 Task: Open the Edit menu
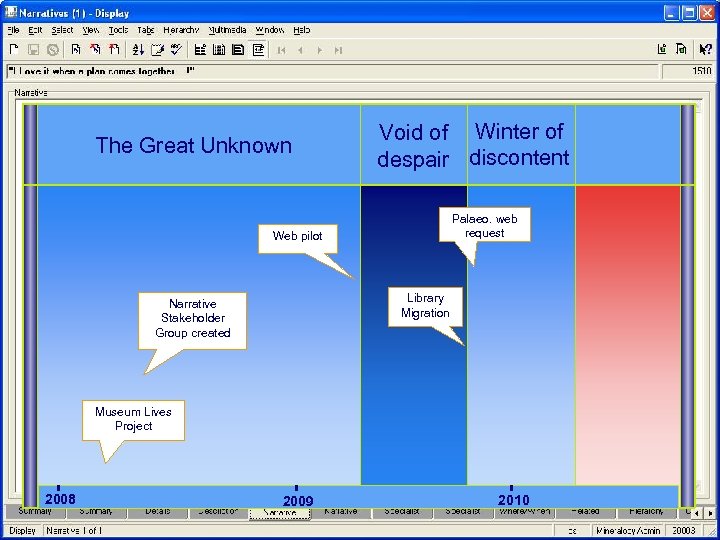click(x=35, y=30)
